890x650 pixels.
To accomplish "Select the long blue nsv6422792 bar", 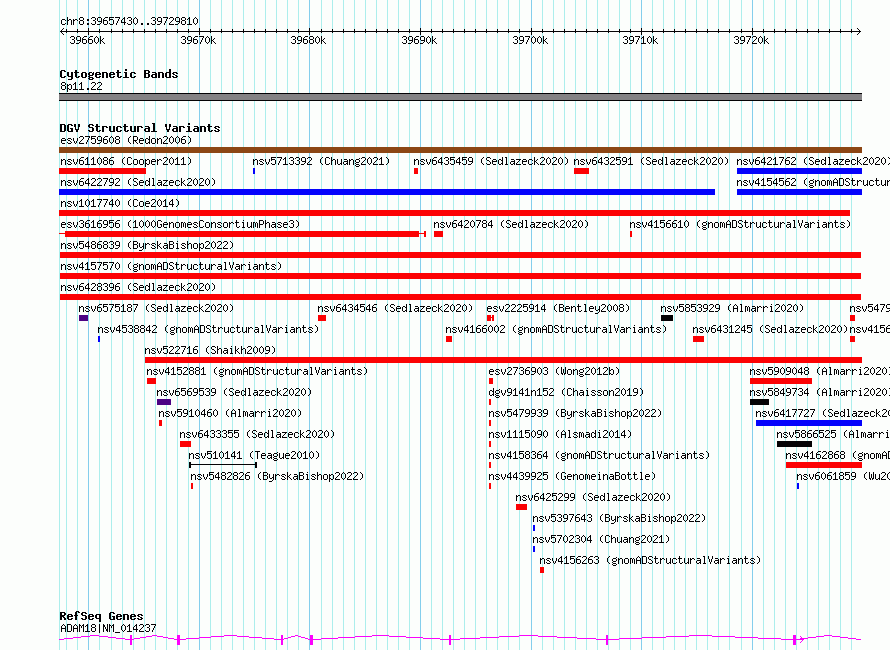I will pos(387,192).
